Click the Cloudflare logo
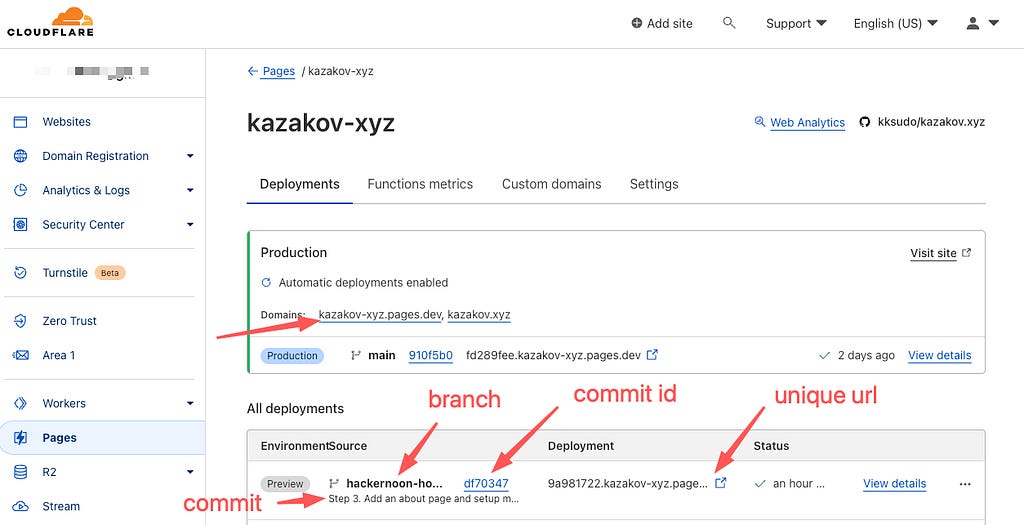 [x=50, y=22]
